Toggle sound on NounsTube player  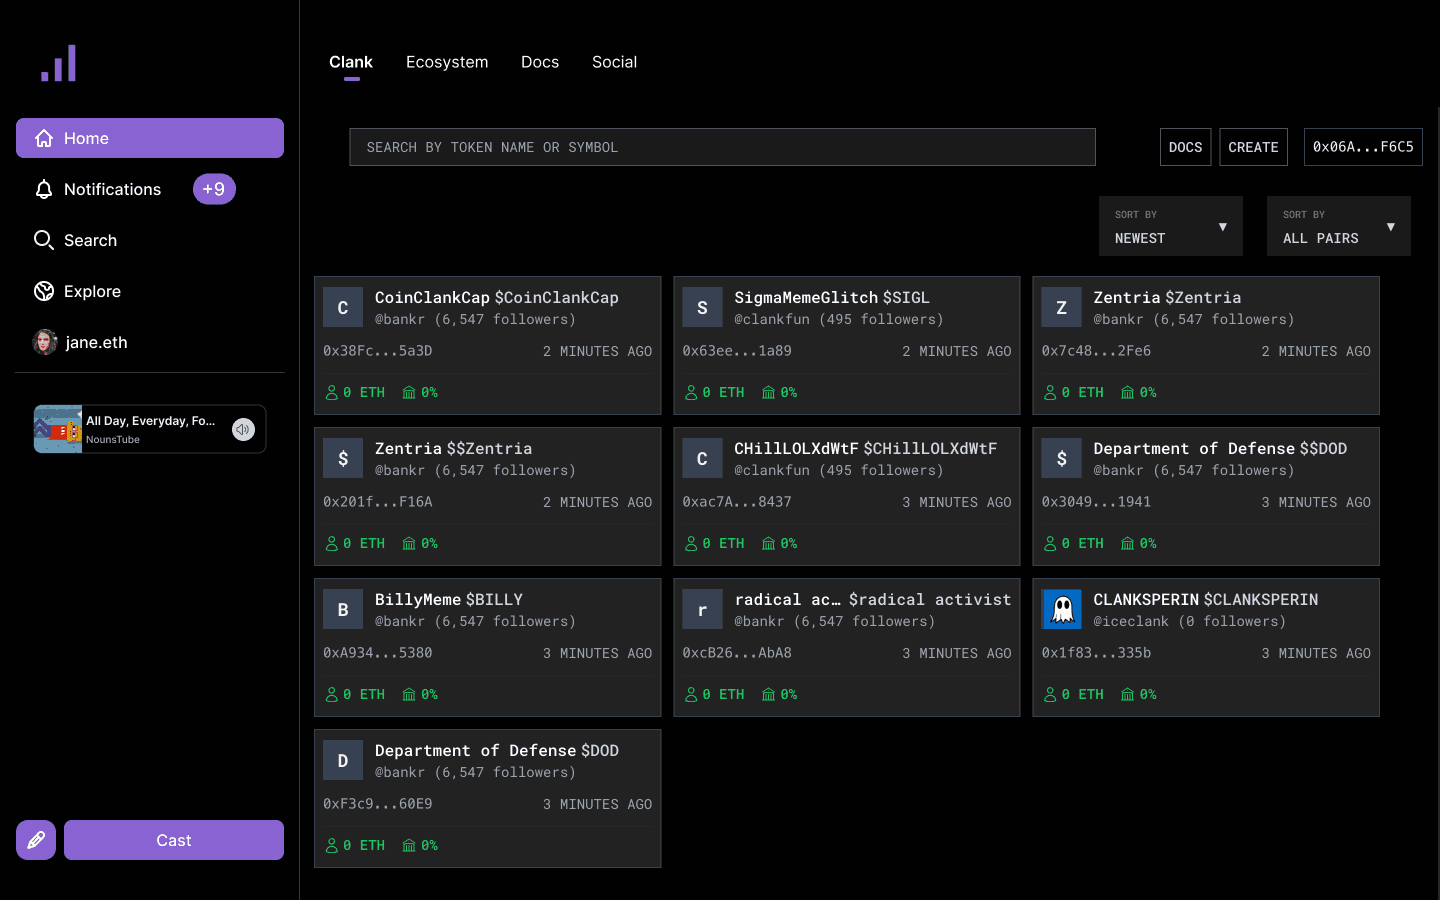[243, 429]
